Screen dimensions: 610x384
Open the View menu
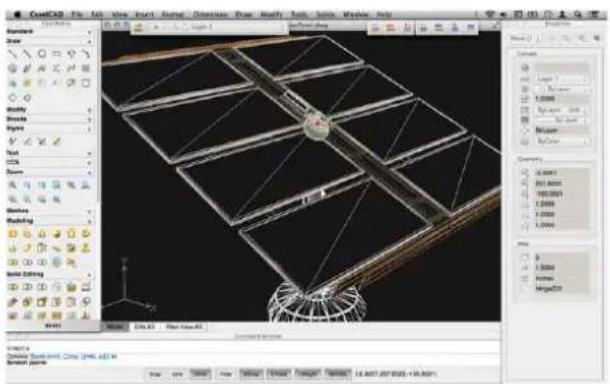point(119,14)
